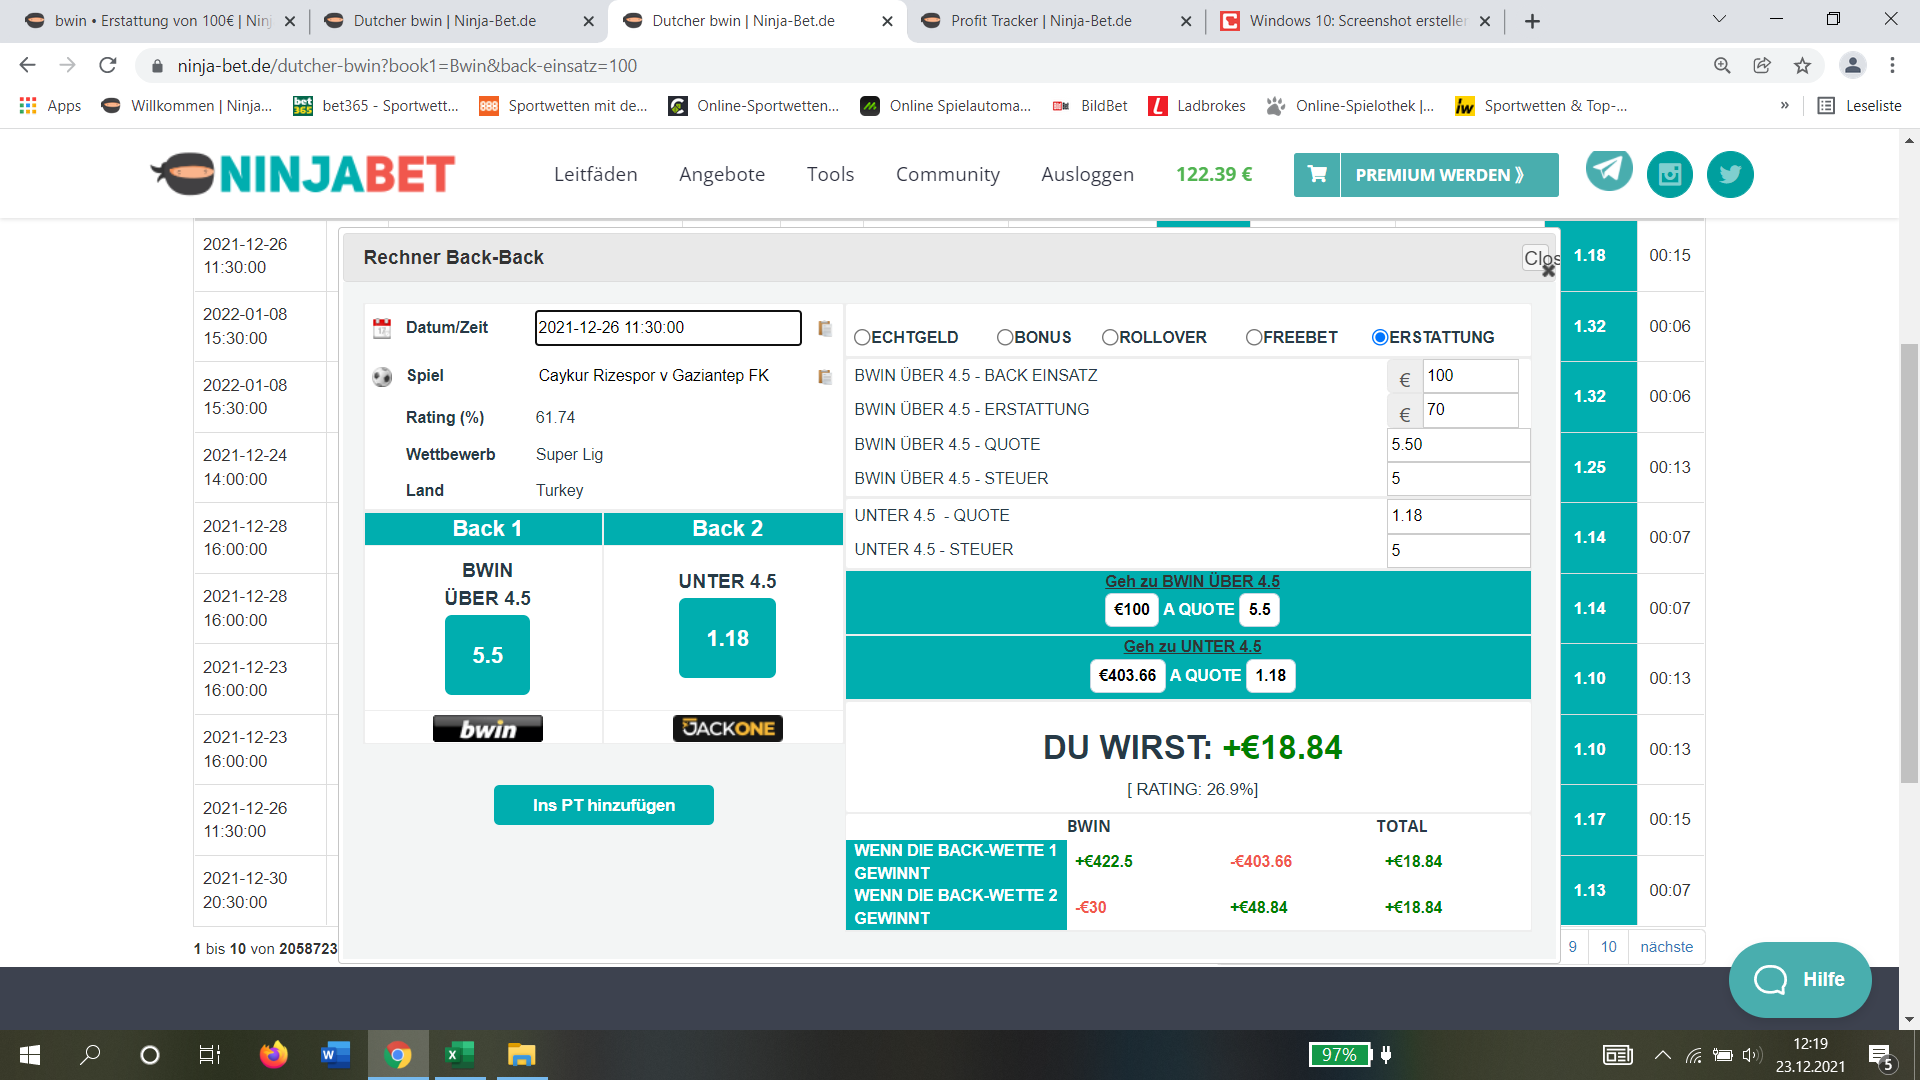This screenshot has height=1080, width=1920.
Task: Click the 5.5 Back 1 odds tile
Action: click(488, 655)
